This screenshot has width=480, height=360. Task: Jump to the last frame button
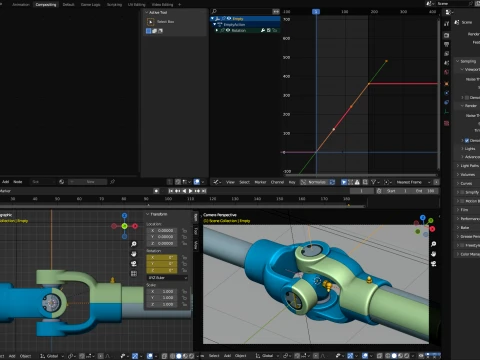coord(204,191)
